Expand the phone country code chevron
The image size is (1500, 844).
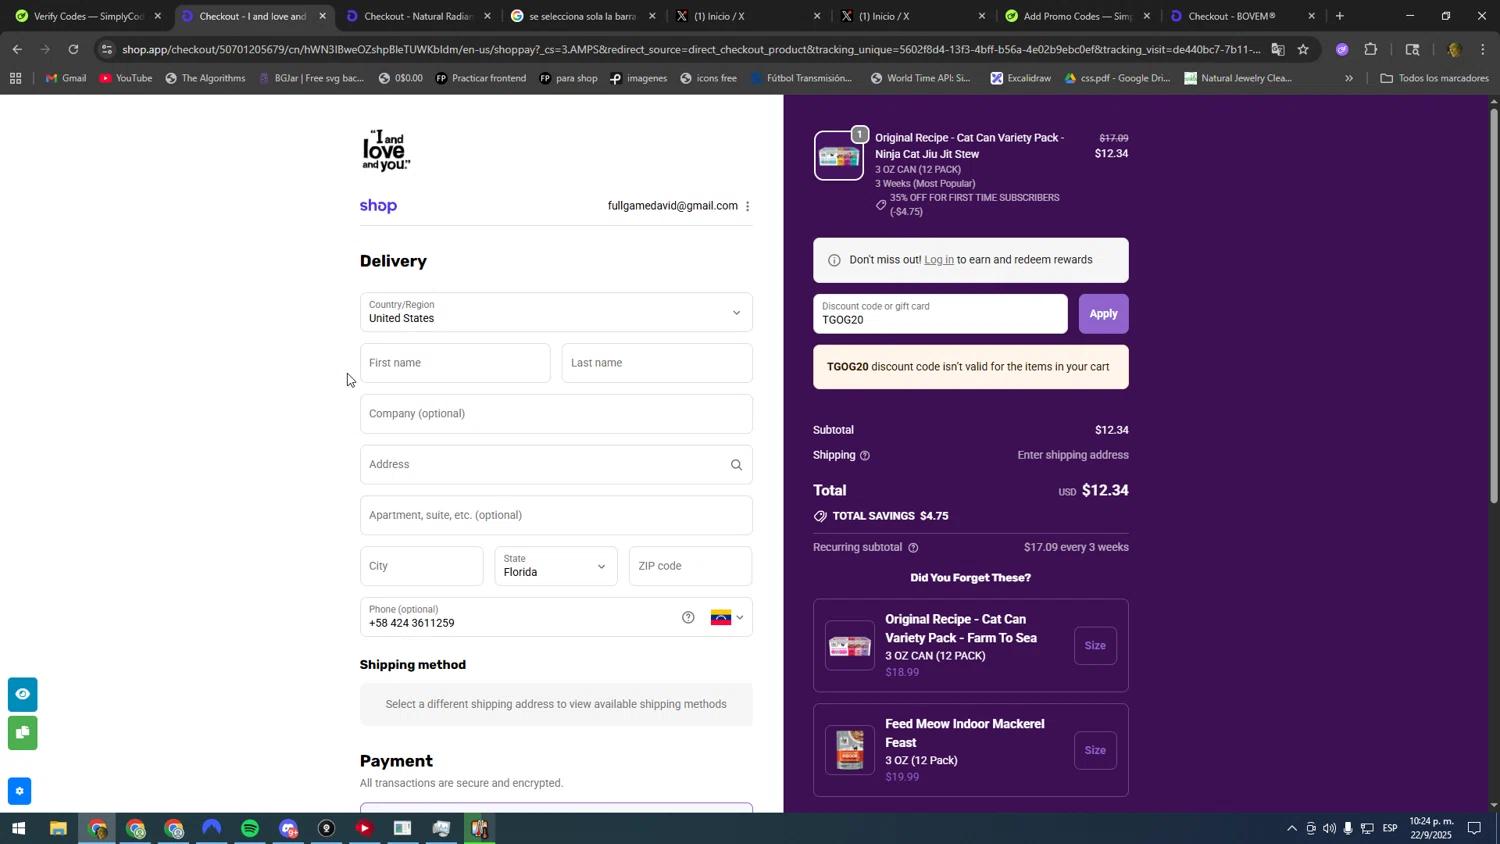coord(740,618)
